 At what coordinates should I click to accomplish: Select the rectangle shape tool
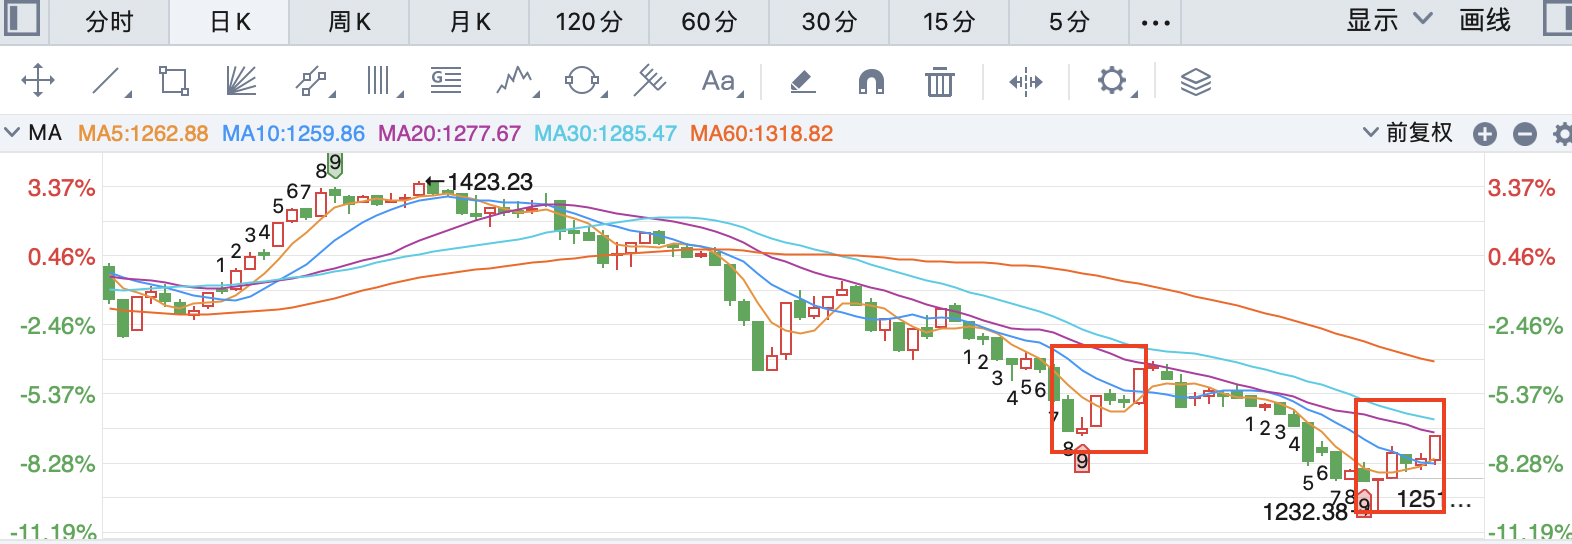point(174,81)
